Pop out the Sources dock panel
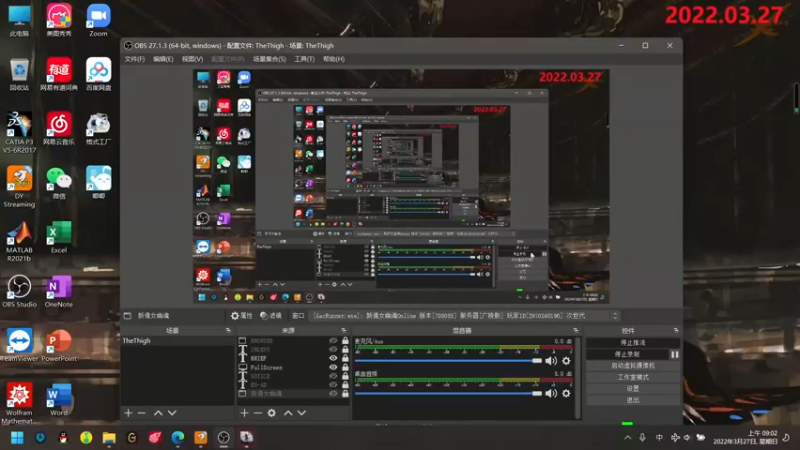This screenshot has height=450, width=800. [343, 331]
